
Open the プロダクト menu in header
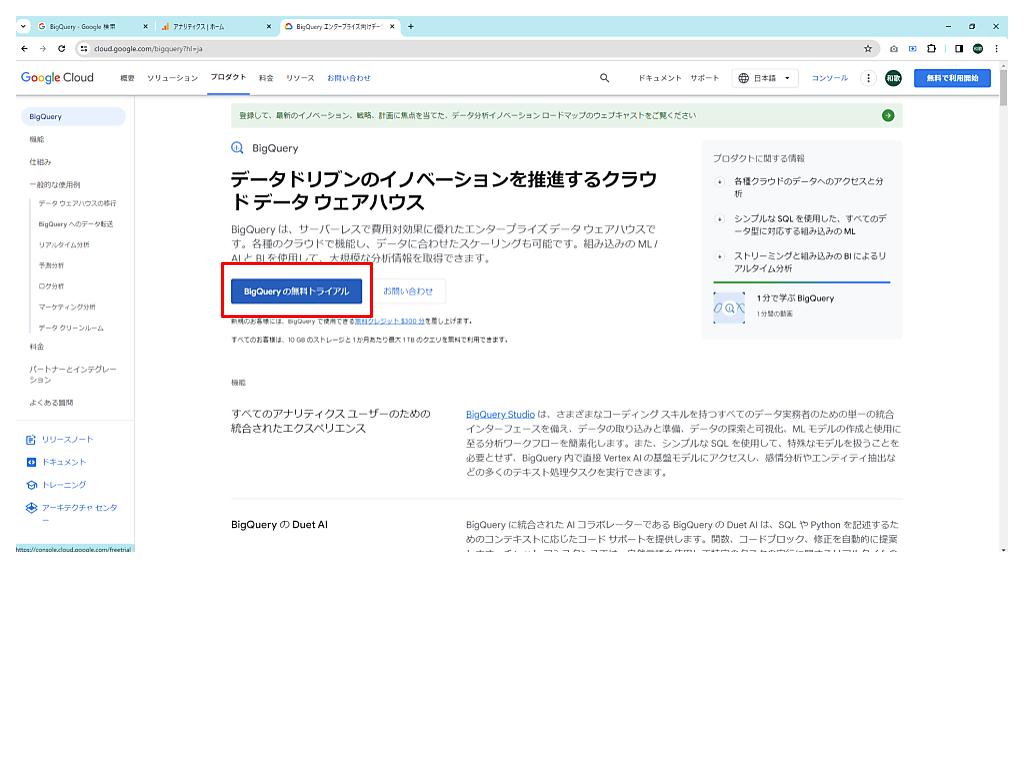(228, 78)
